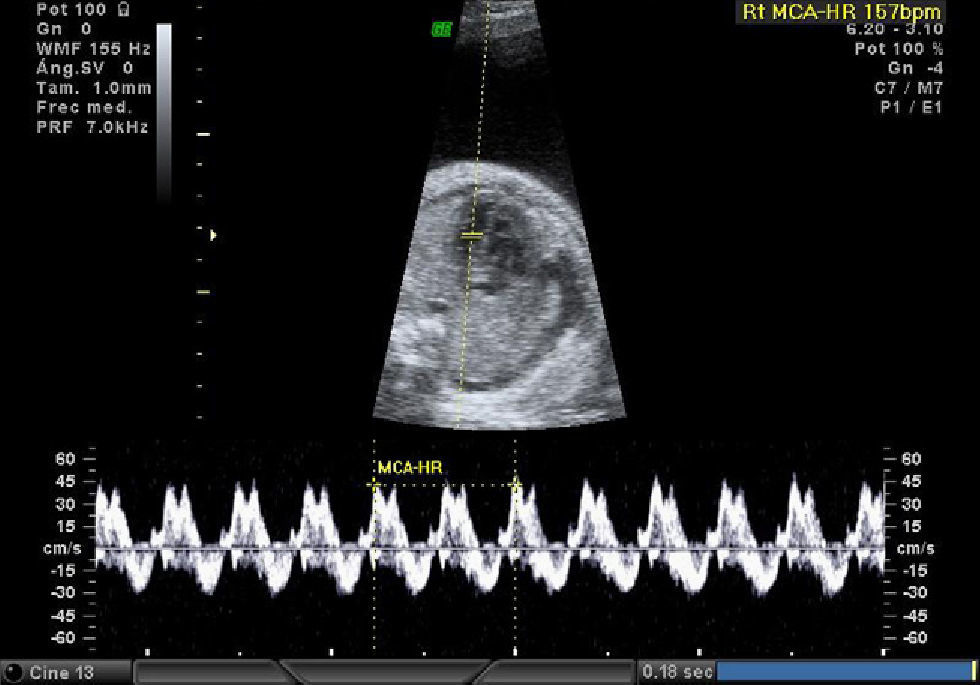Click the grayscale map bar
The height and width of the screenshot is (685, 980).
(x=163, y=110)
